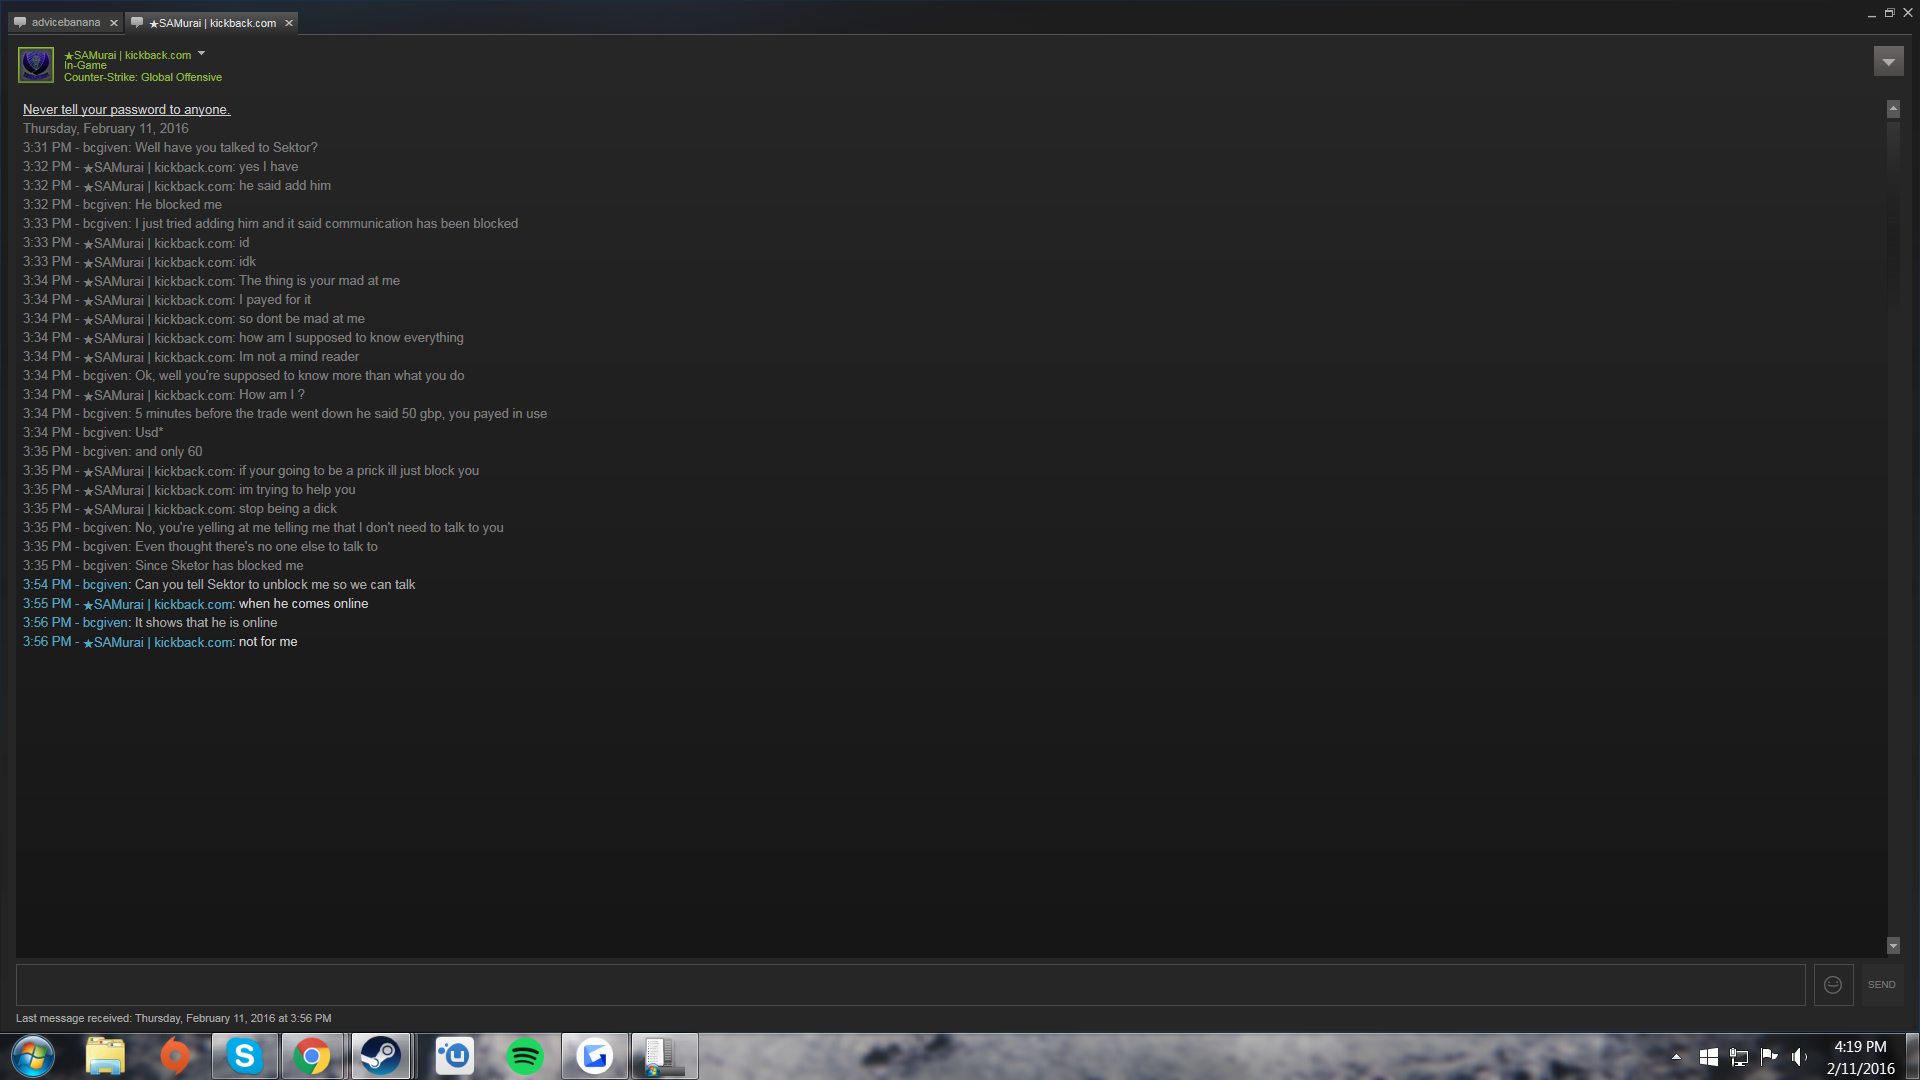Close the advicebanana chat tab
The image size is (1920, 1080).
point(114,23)
